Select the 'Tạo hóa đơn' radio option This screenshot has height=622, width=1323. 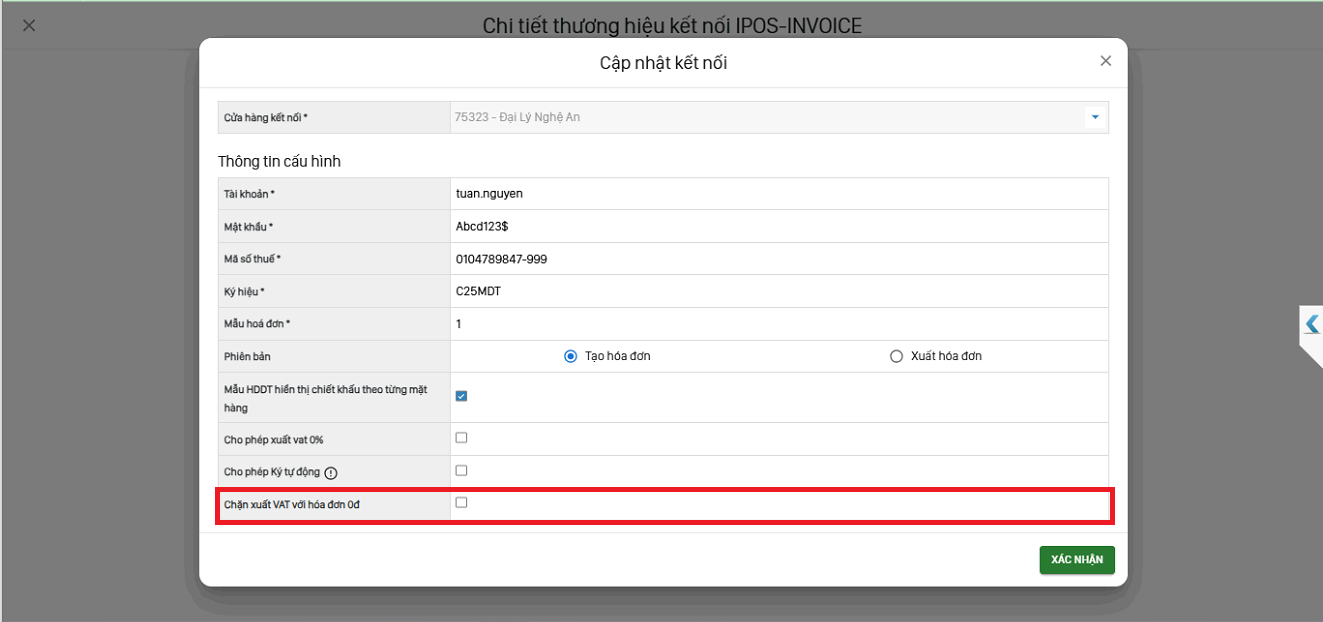point(571,356)
